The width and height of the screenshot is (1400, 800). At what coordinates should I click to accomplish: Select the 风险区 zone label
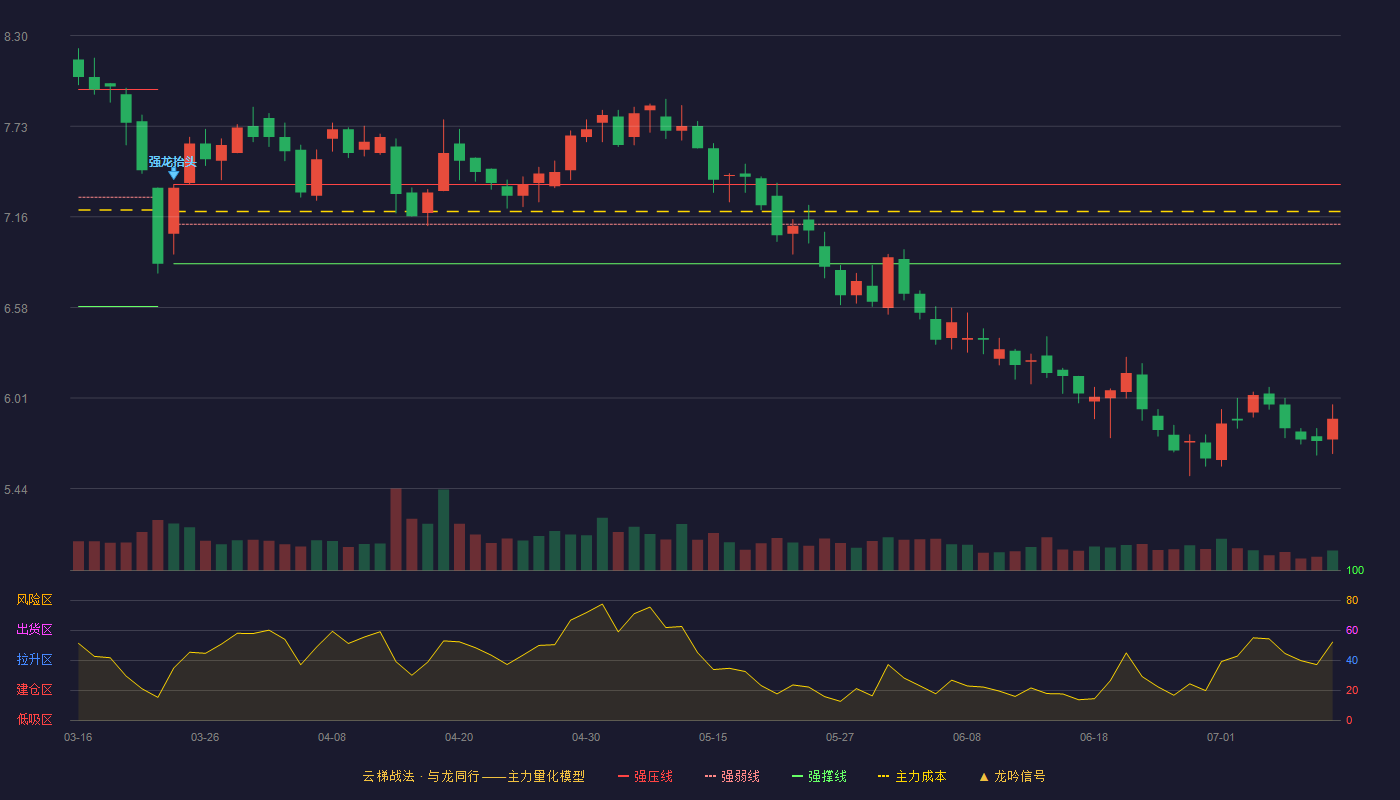tap(34, 600)
